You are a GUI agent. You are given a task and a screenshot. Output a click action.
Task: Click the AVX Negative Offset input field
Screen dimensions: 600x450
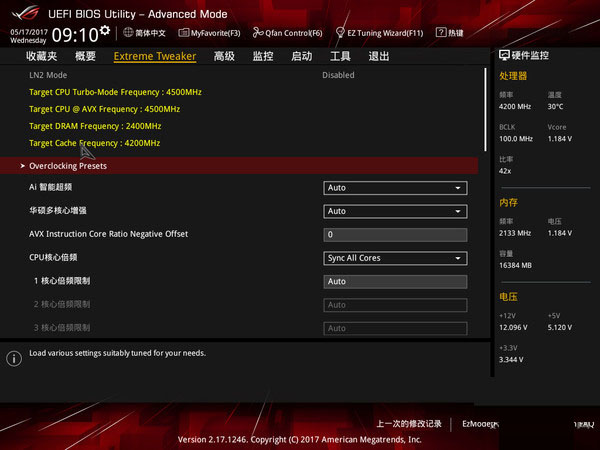pos(395,235)
